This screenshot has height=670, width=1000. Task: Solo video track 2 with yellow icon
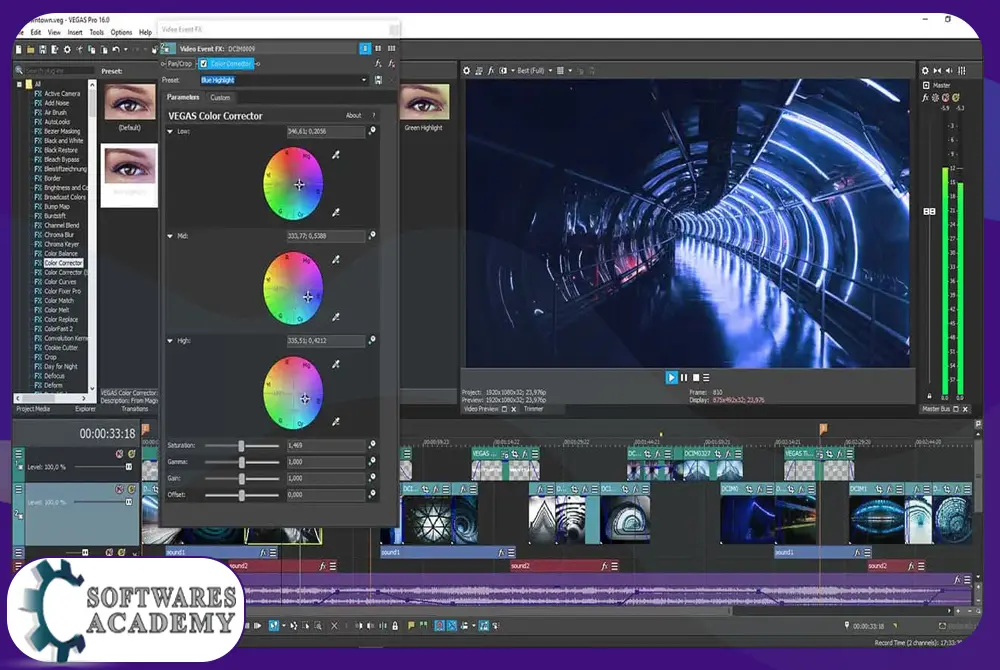click(131, 489)
